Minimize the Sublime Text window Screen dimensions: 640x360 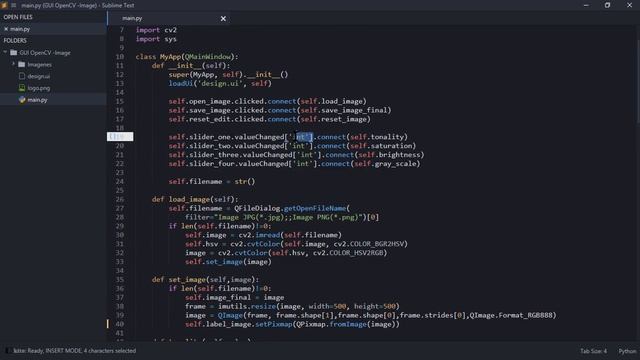point(586,5)
